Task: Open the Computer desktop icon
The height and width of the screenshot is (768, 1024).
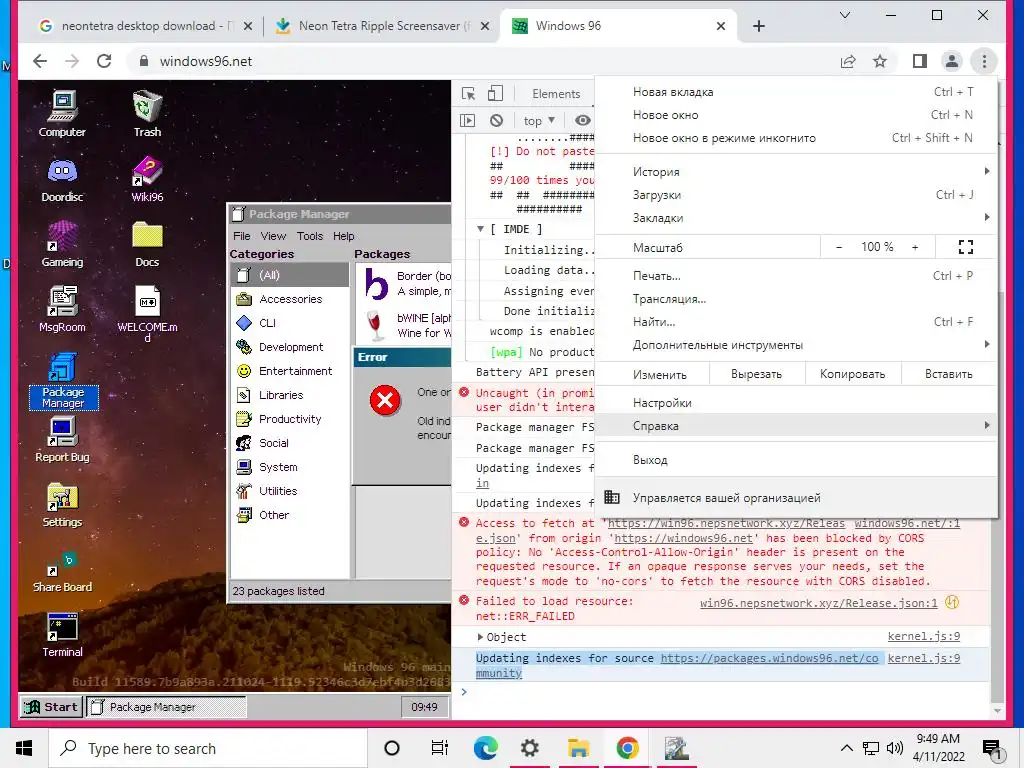Action: pos(62,114)
